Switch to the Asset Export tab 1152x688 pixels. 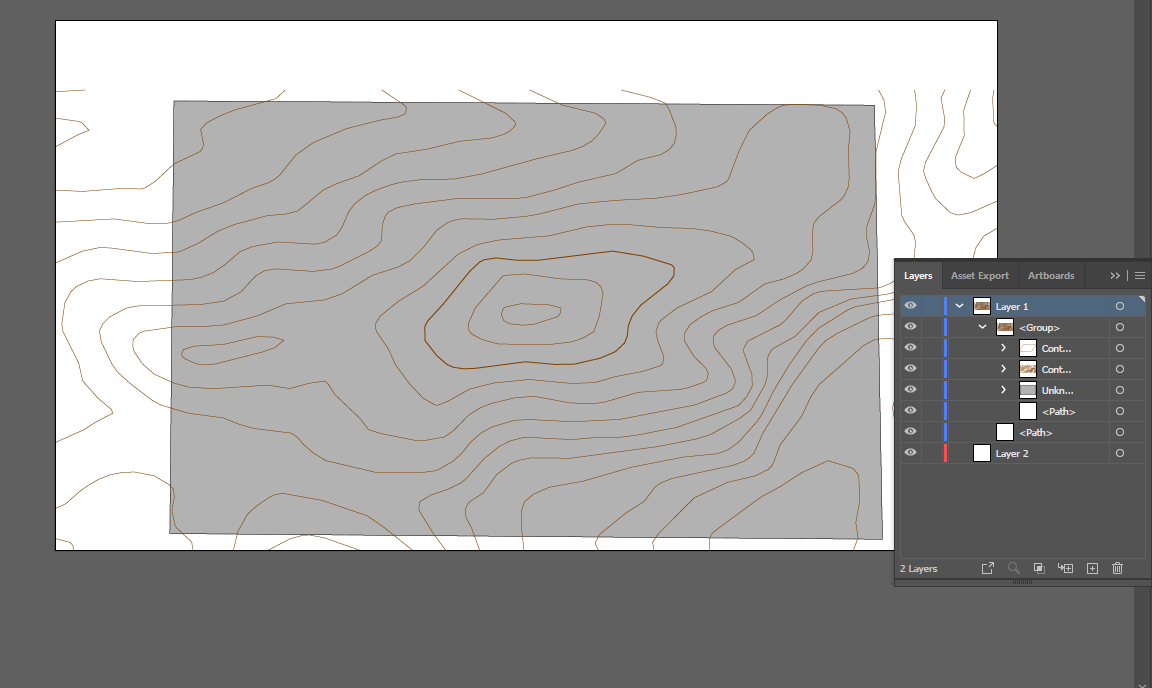click(x=979, y=276)
